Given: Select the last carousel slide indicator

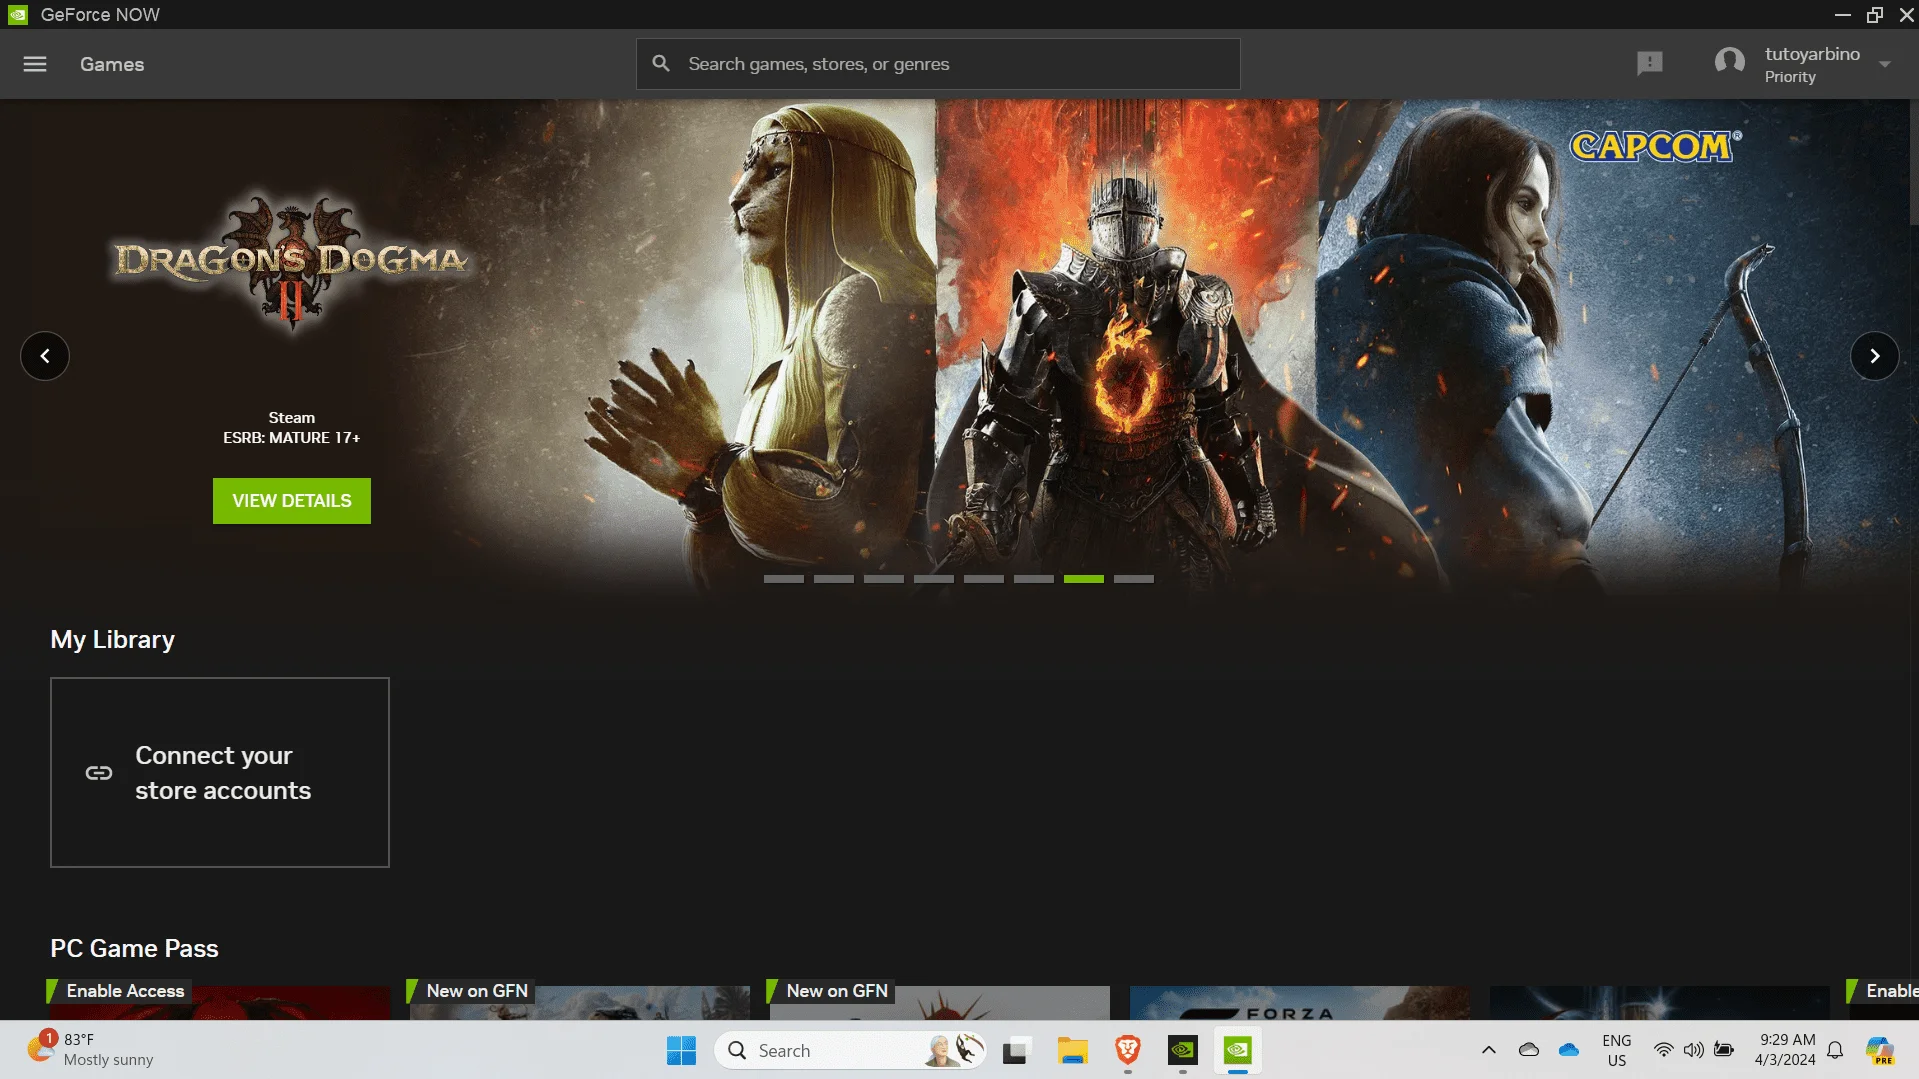Looking at the screenshot, I should (1134, 579).
